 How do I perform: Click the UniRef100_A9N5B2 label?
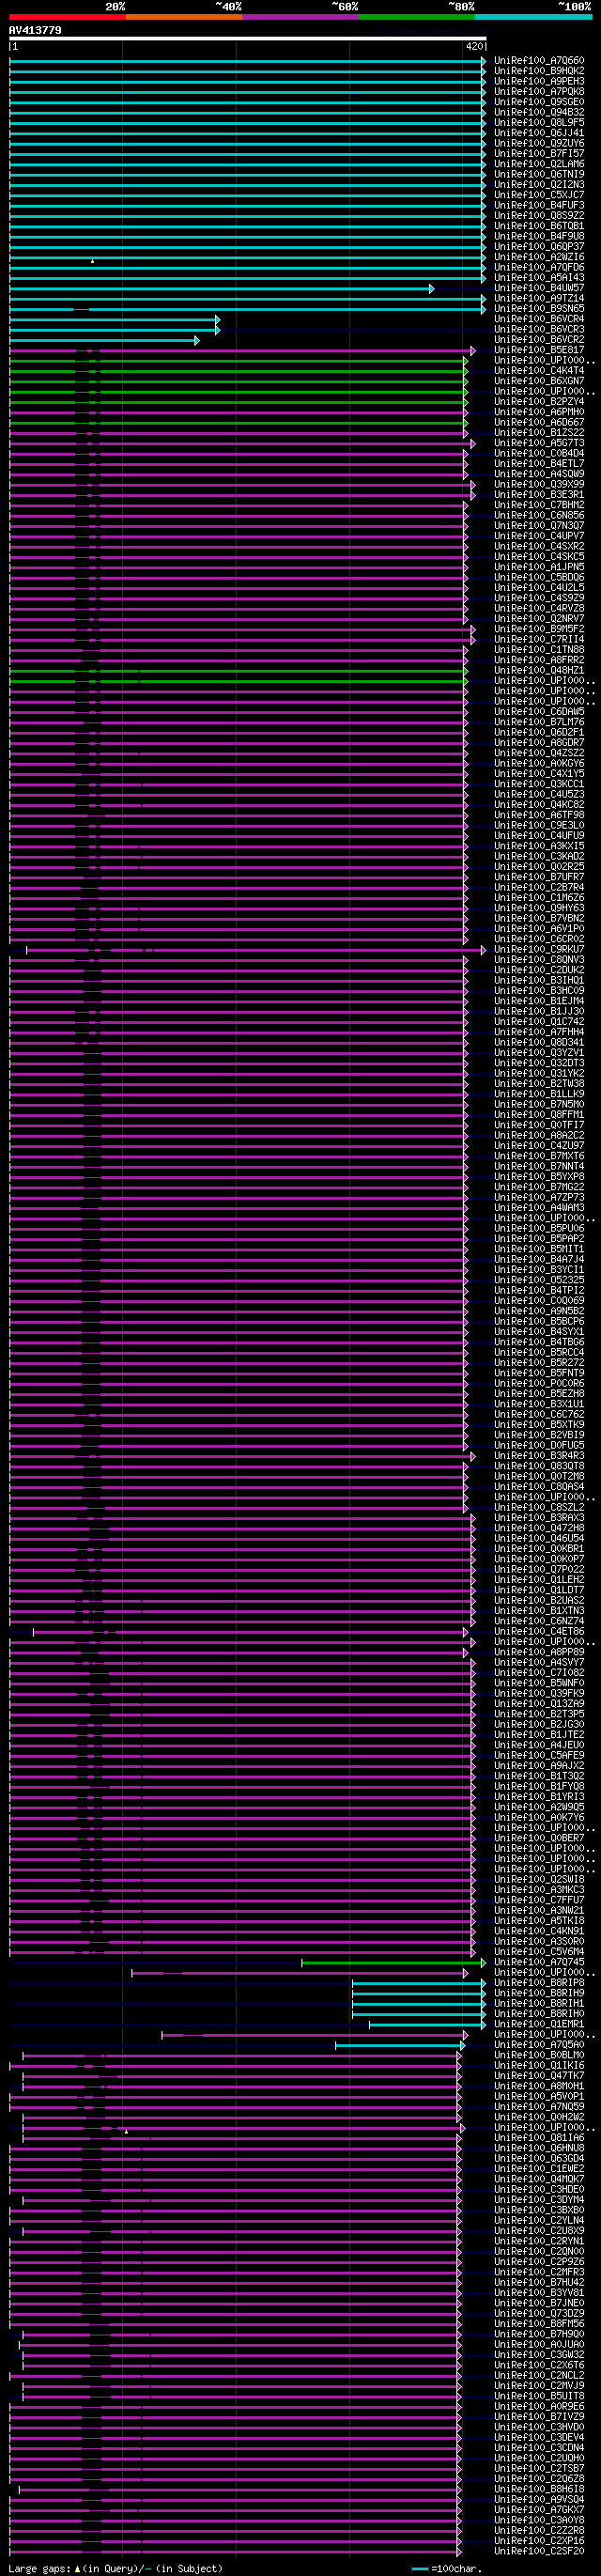(x=539, y=1311)
